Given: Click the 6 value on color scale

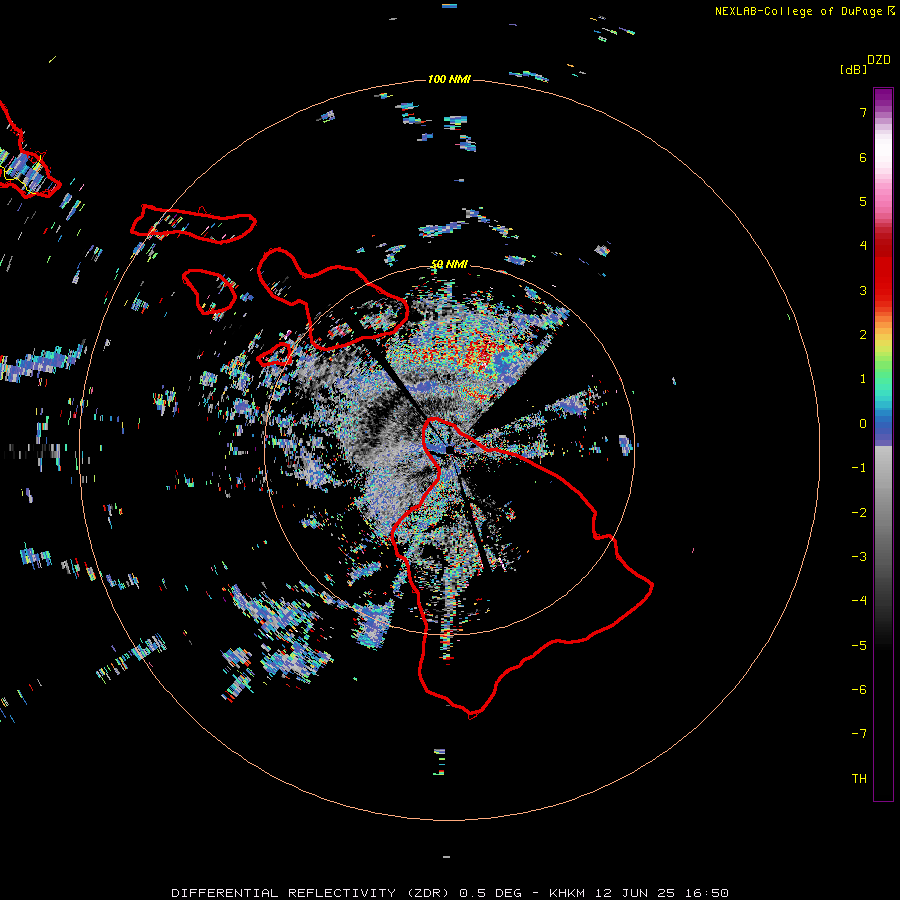Looking at the screenshot, I should pos(863,157).
